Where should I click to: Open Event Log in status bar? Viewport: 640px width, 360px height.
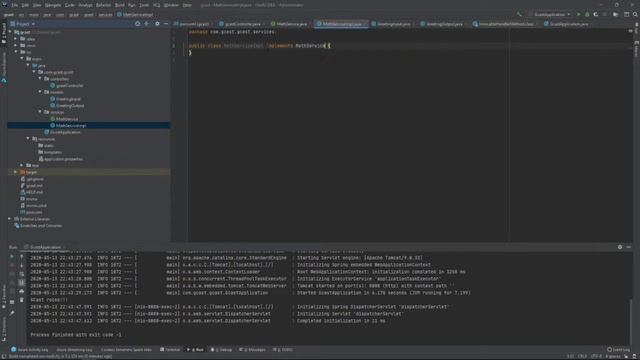(x=618, y=350)
